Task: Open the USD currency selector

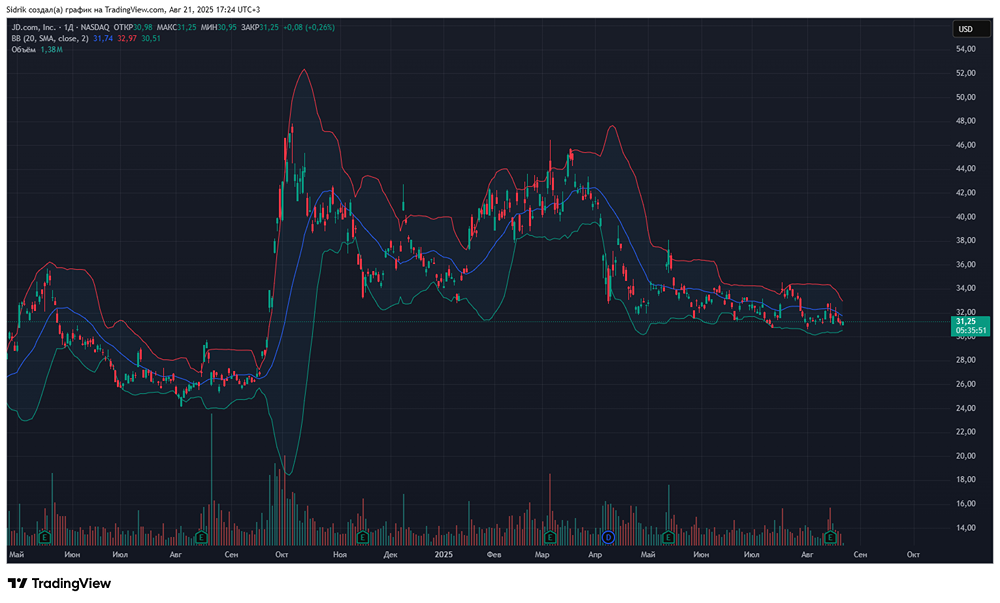Action: [965, 29]
